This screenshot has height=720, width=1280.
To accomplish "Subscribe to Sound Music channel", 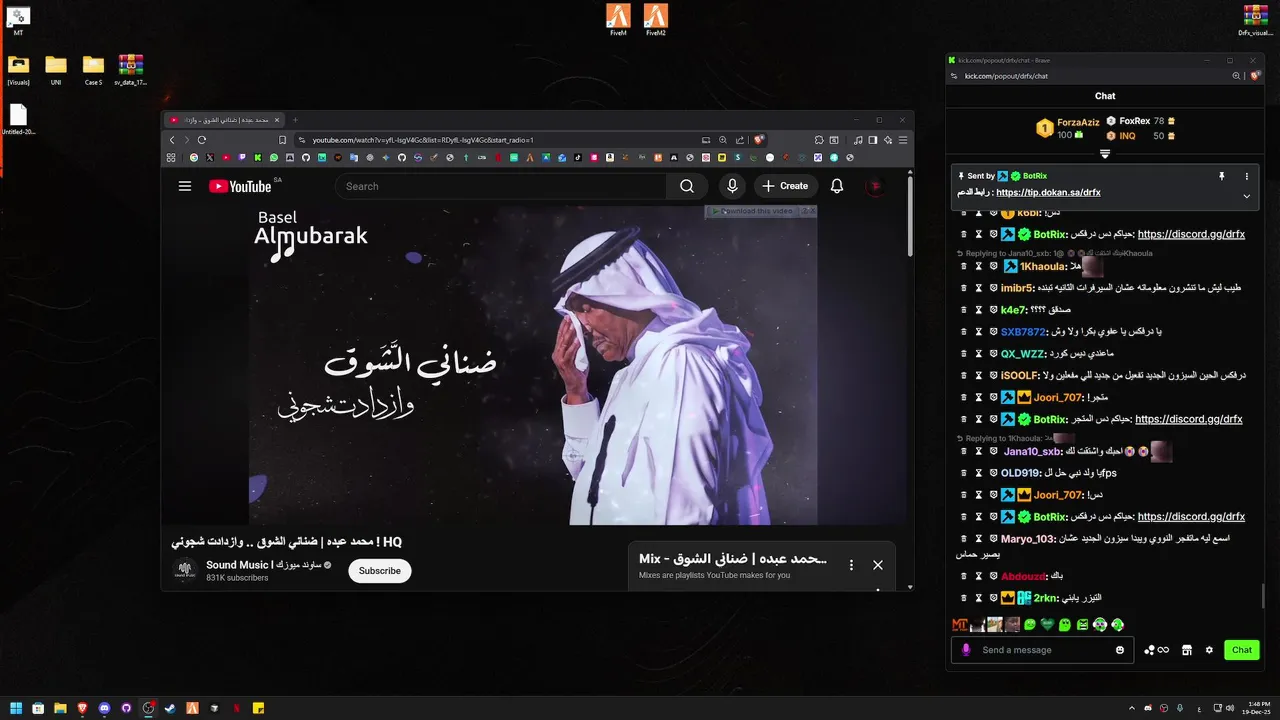I will [x=379, y=571].
